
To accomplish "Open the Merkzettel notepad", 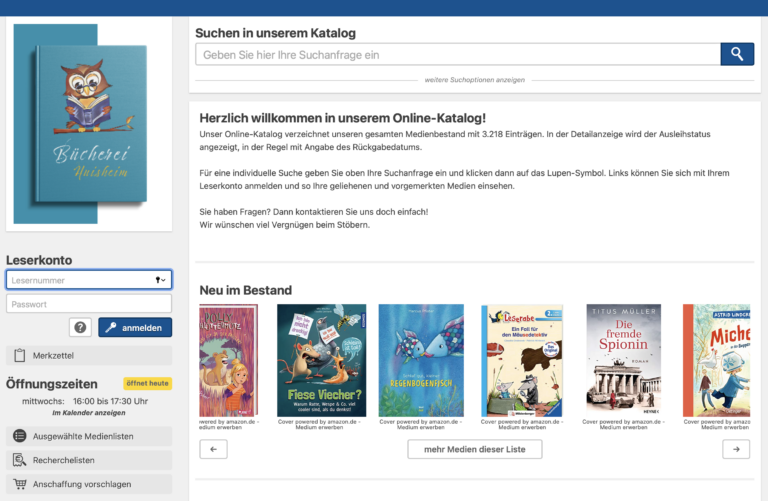I will 89,355.
